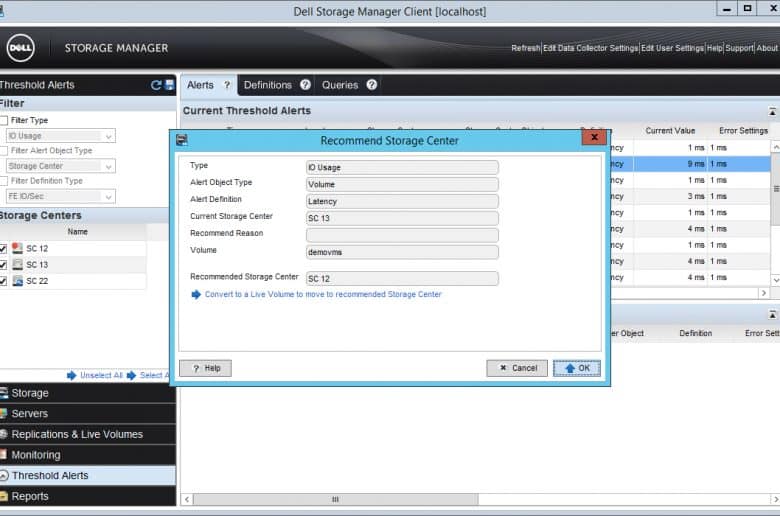Click the Current Value column header
Screen dimensions: 780x516
click(670, 131)
